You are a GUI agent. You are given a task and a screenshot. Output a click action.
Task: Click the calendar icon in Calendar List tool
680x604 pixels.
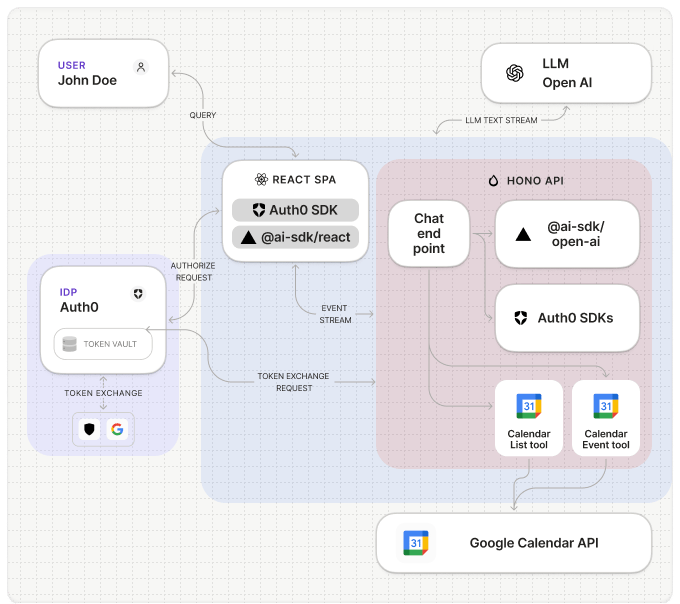(x=529, y=406)
